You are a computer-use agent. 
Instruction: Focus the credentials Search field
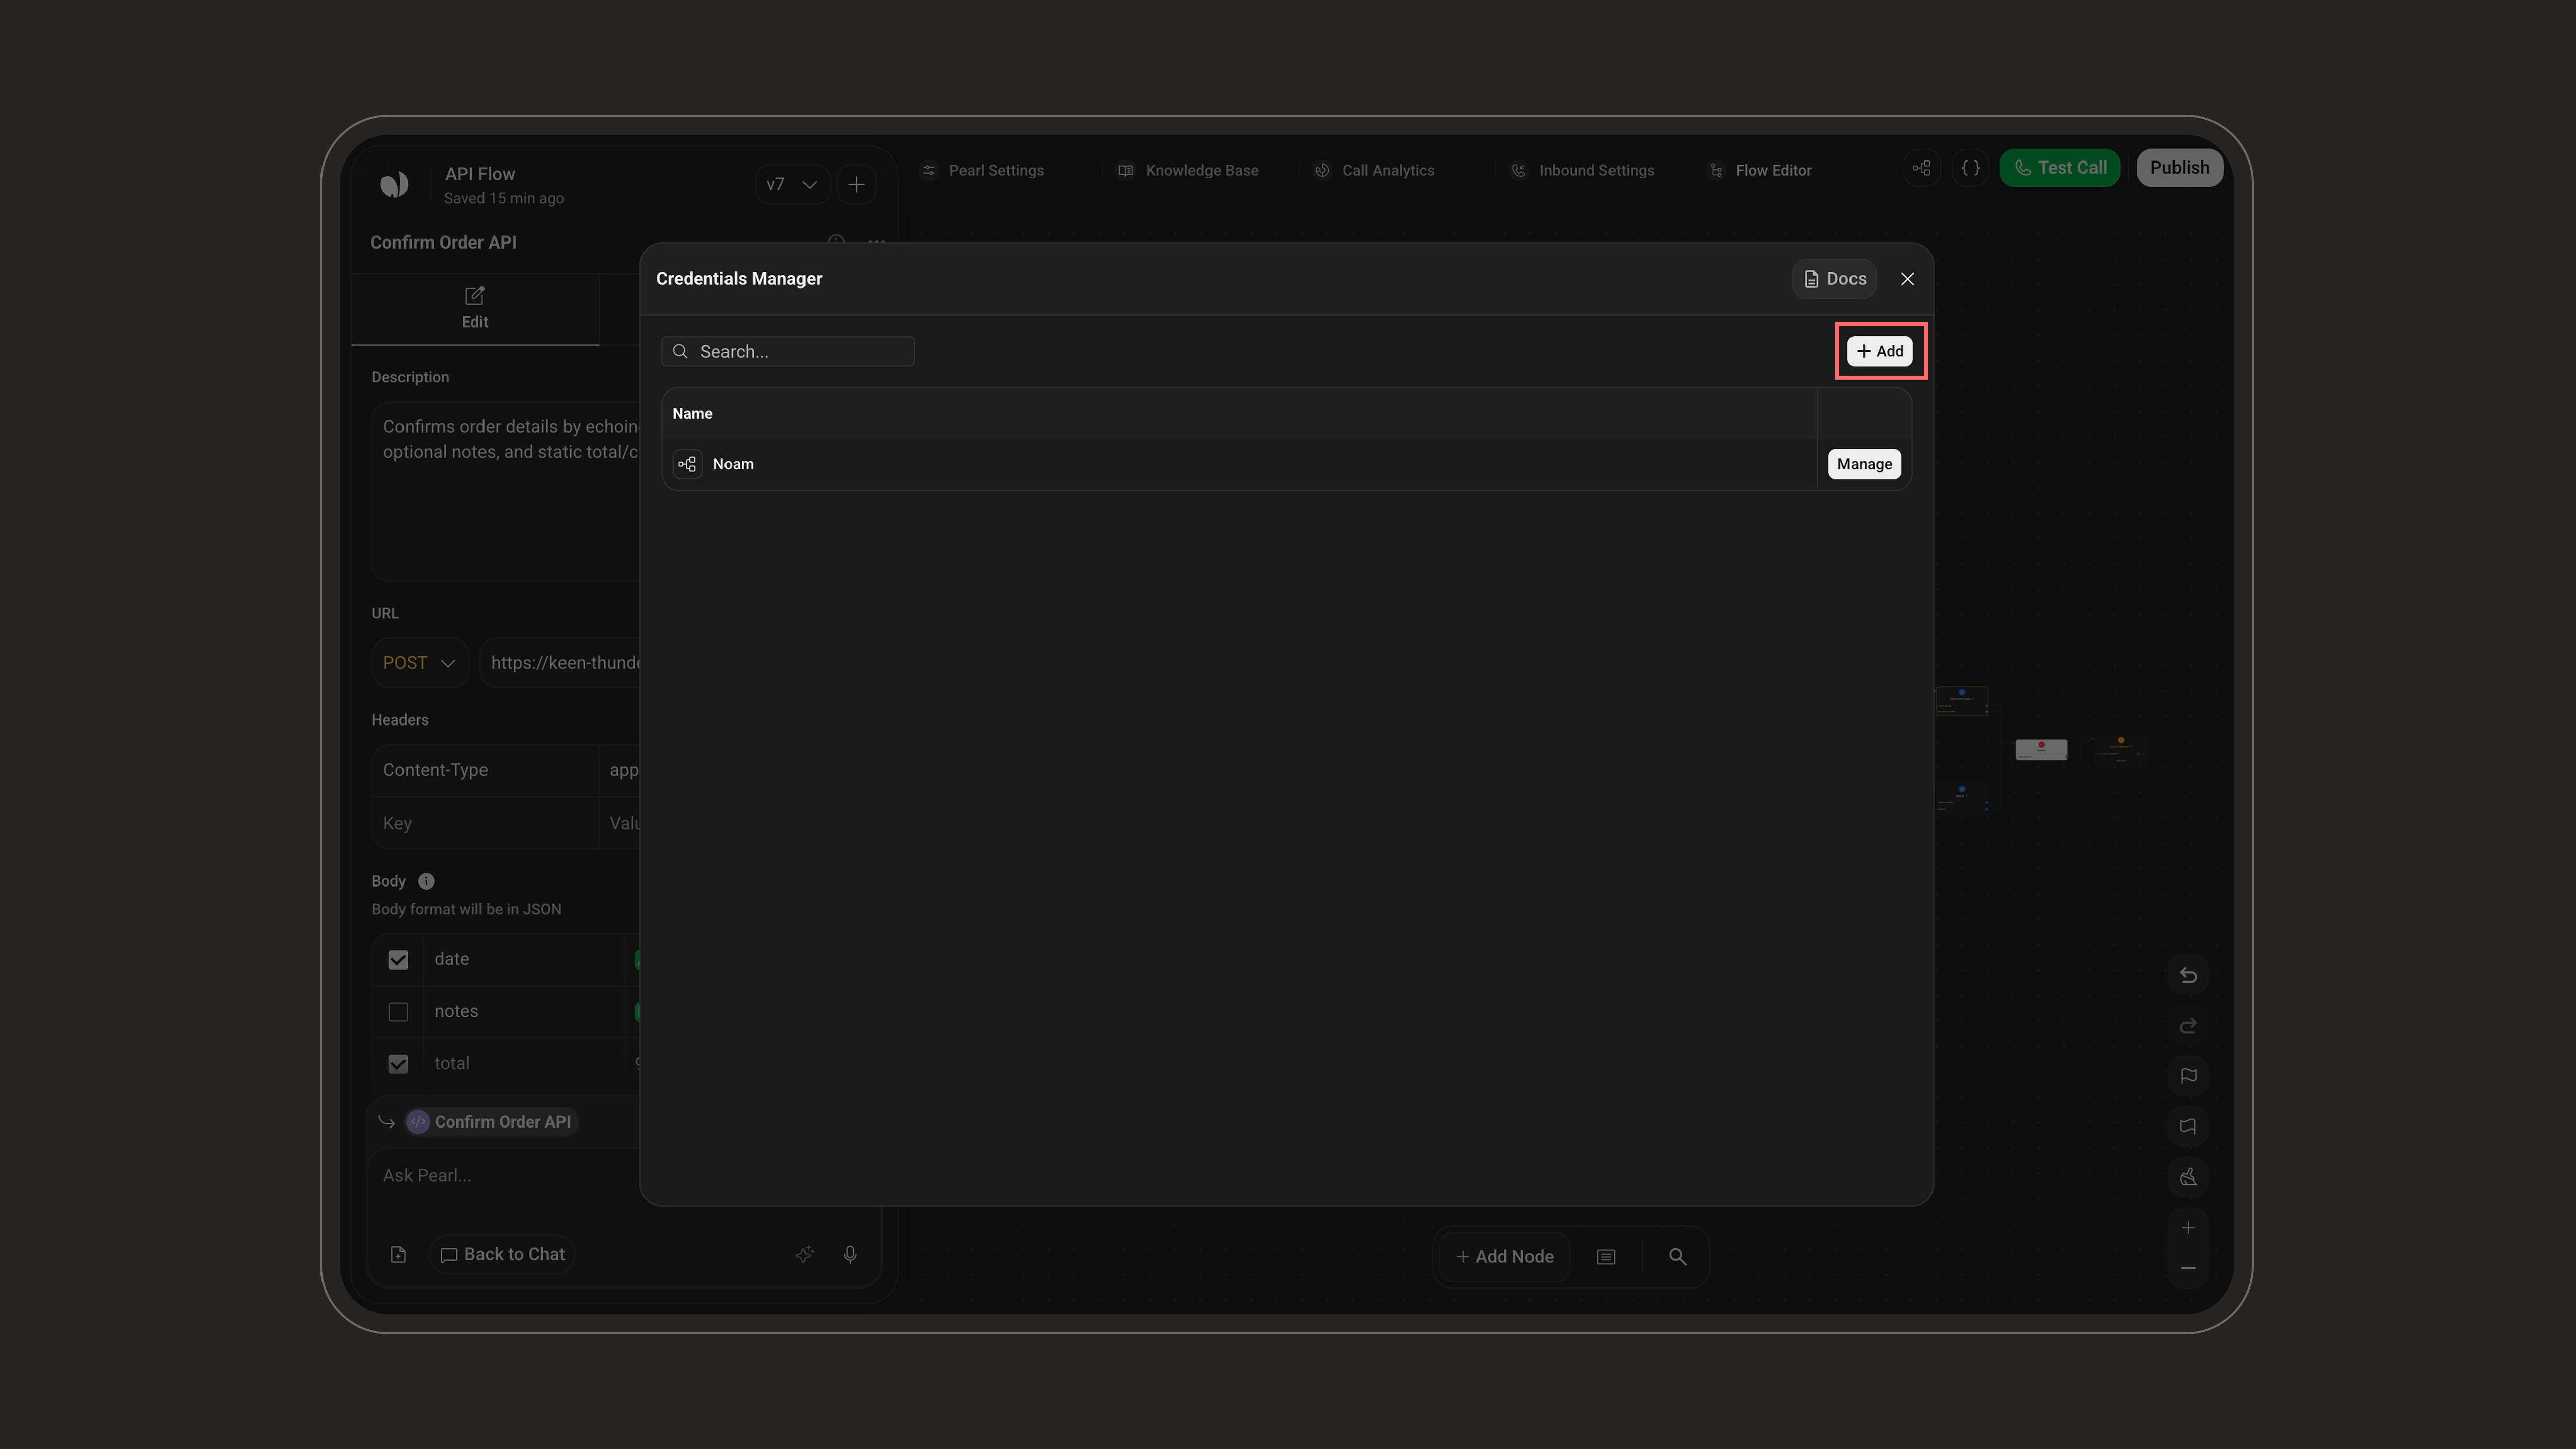[x=787, y=351]
